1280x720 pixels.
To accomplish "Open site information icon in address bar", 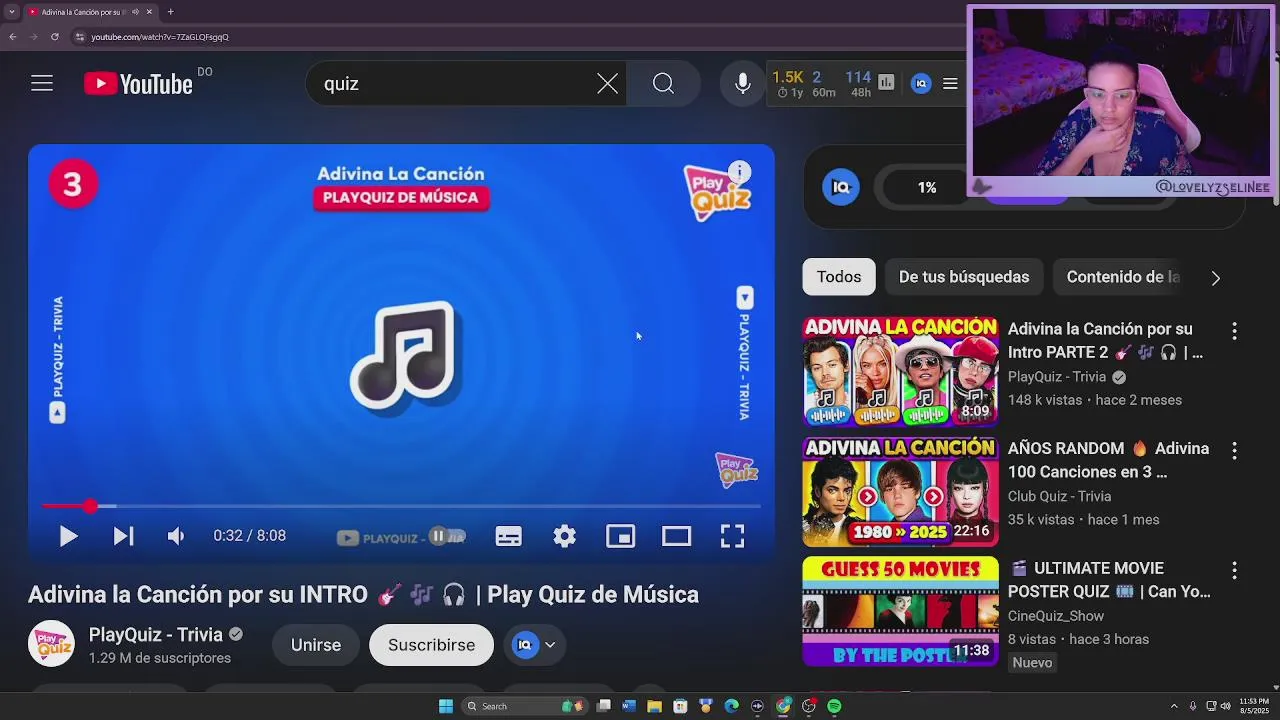I will pyautogui.click(x=79, y=37).
